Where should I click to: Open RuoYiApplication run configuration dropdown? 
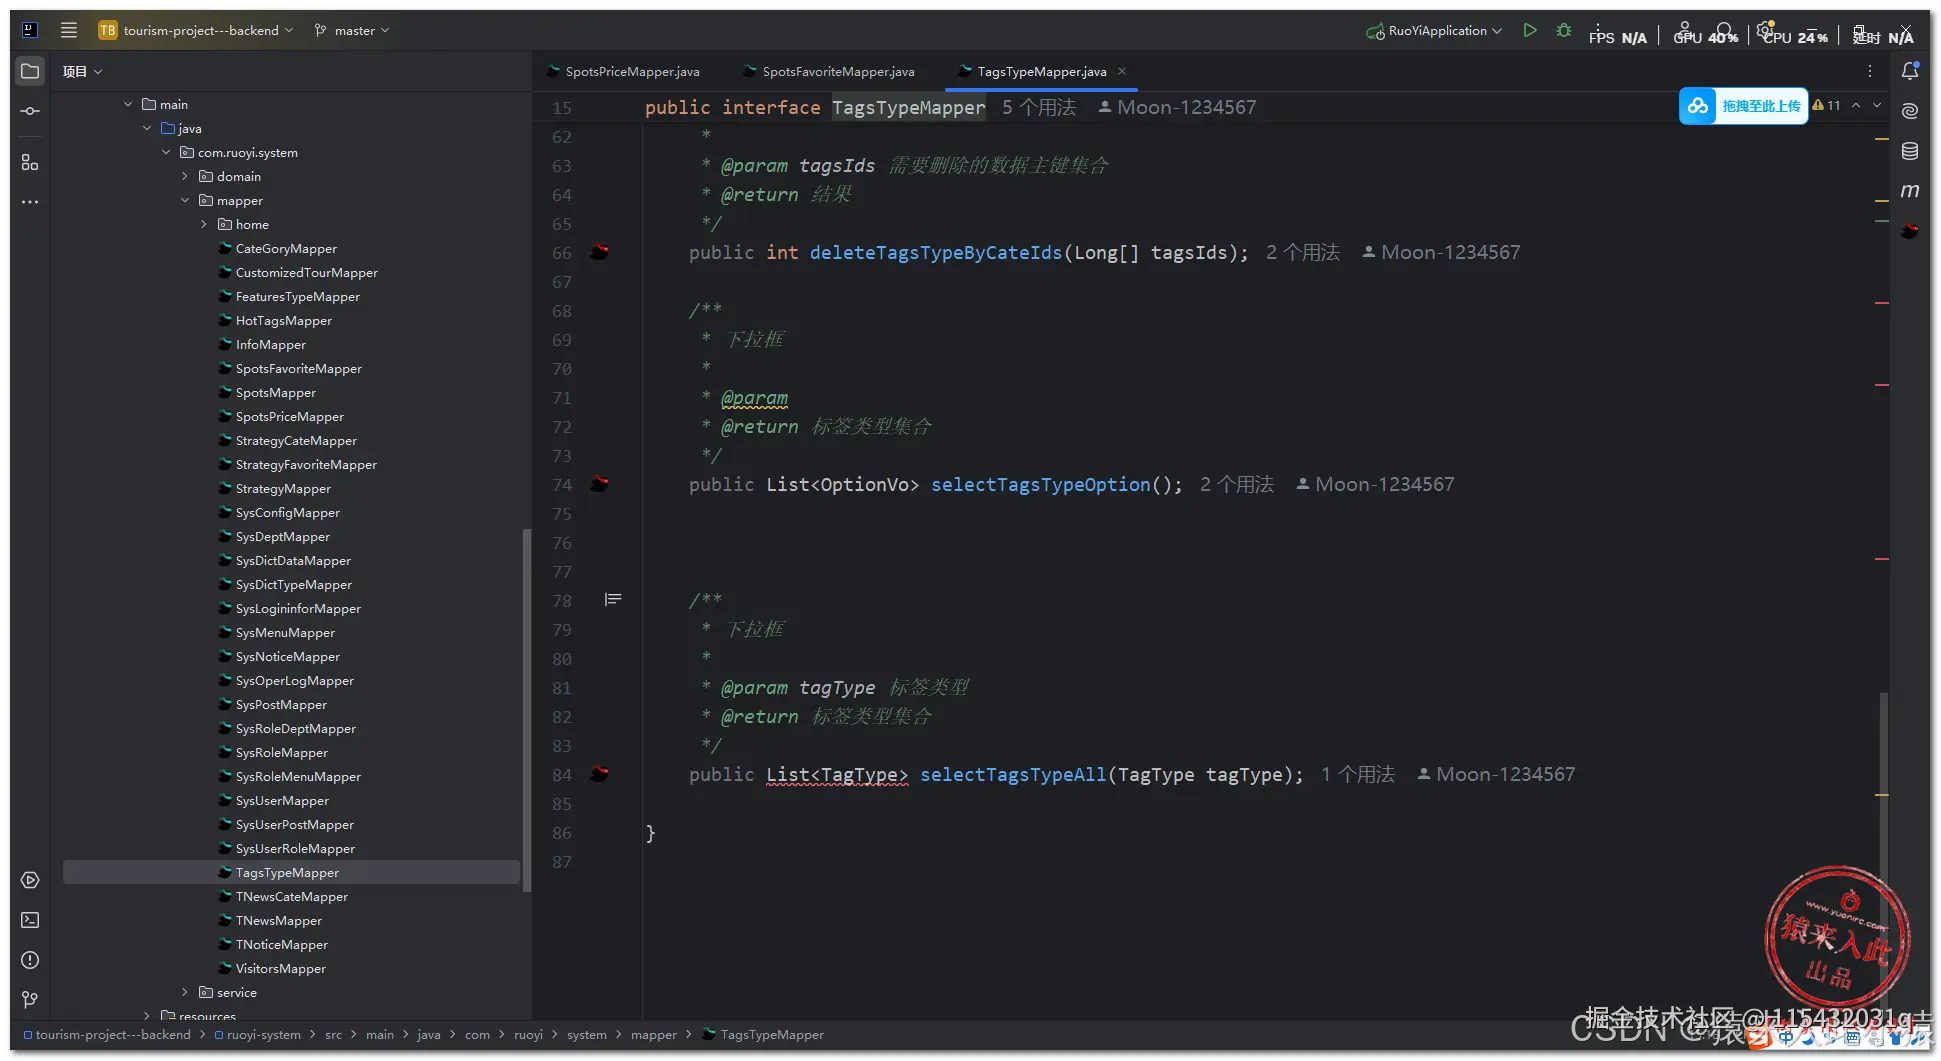[x=1434, y=30]
